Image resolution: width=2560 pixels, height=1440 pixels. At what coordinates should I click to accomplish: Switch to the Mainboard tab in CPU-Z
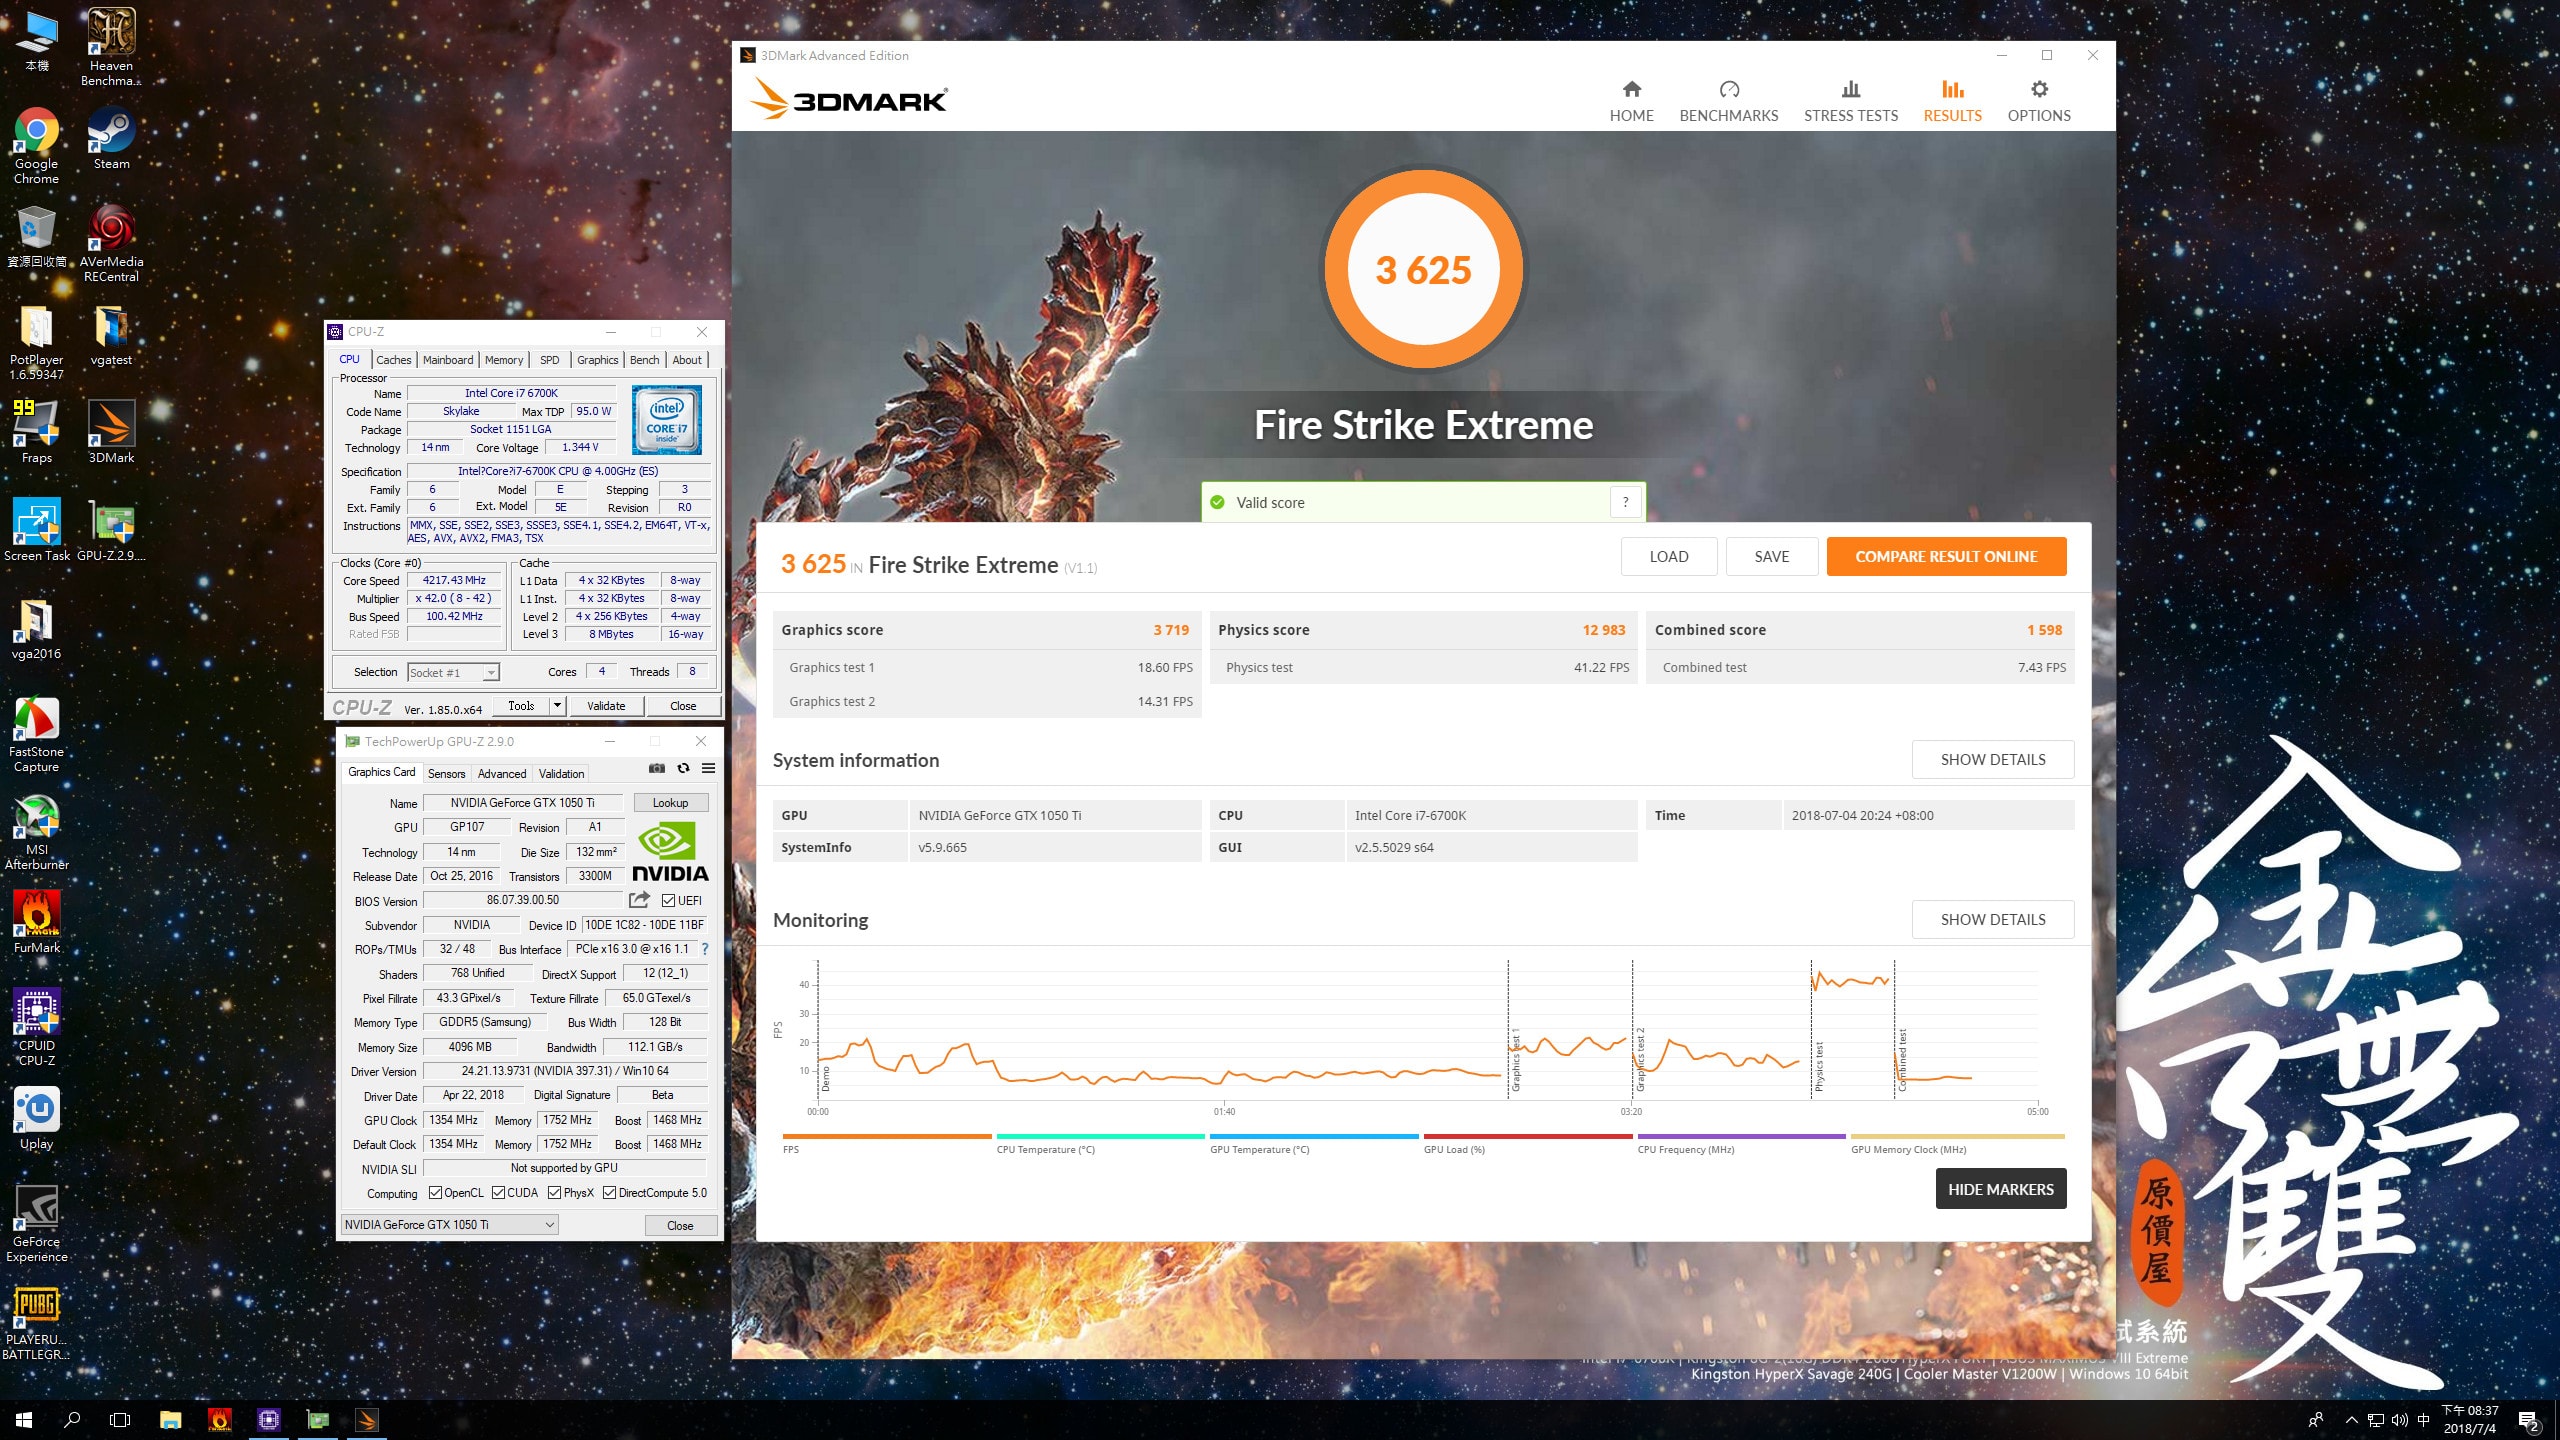(x=448, y=360)
